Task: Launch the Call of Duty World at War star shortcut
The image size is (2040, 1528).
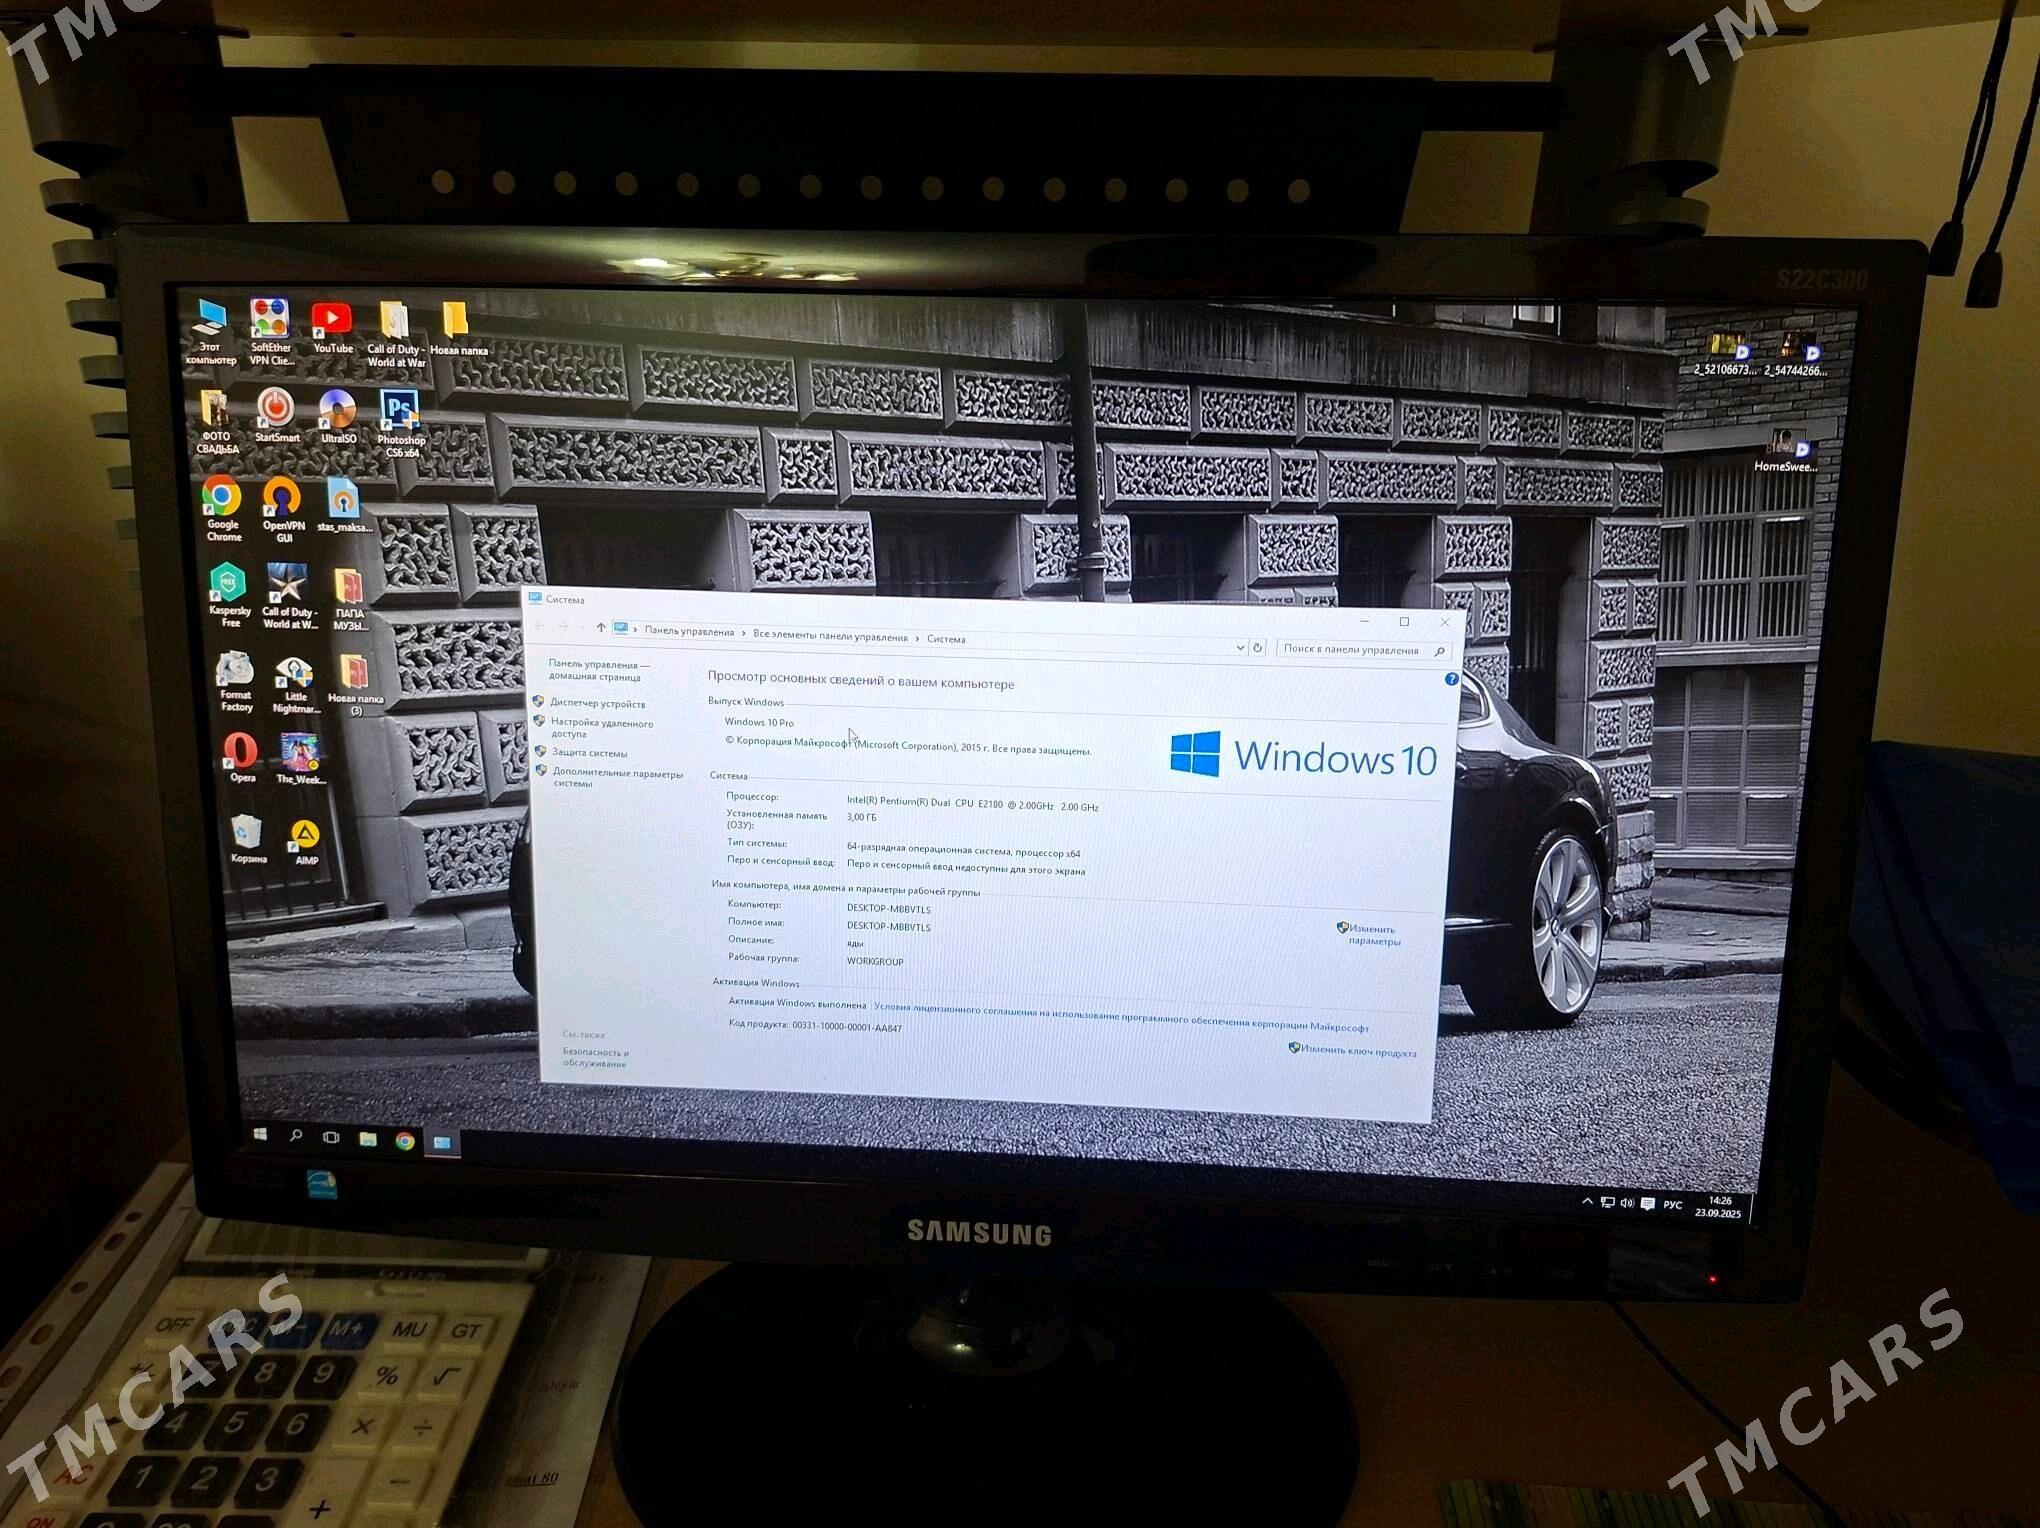Action: point(289,597)
